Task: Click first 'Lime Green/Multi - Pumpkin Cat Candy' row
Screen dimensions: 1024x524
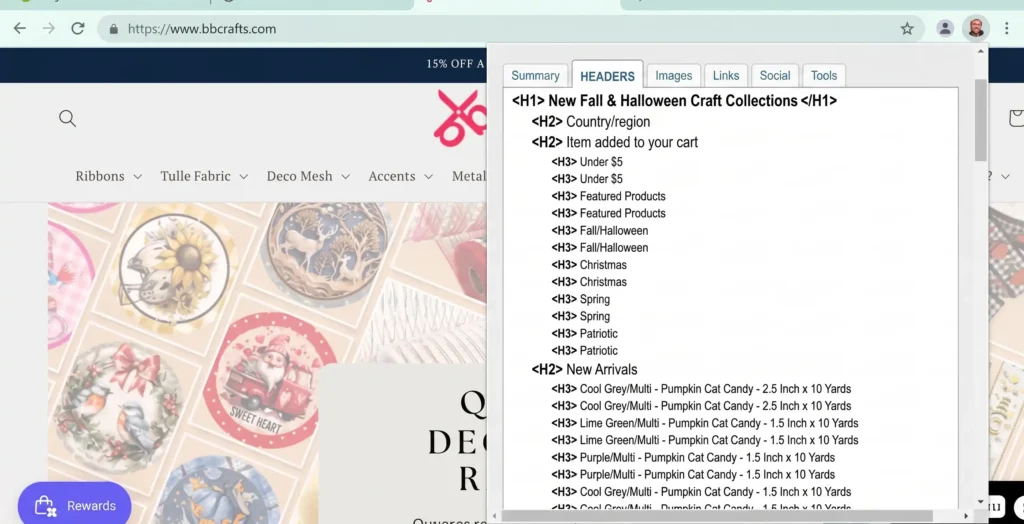Action: point(705,423)
